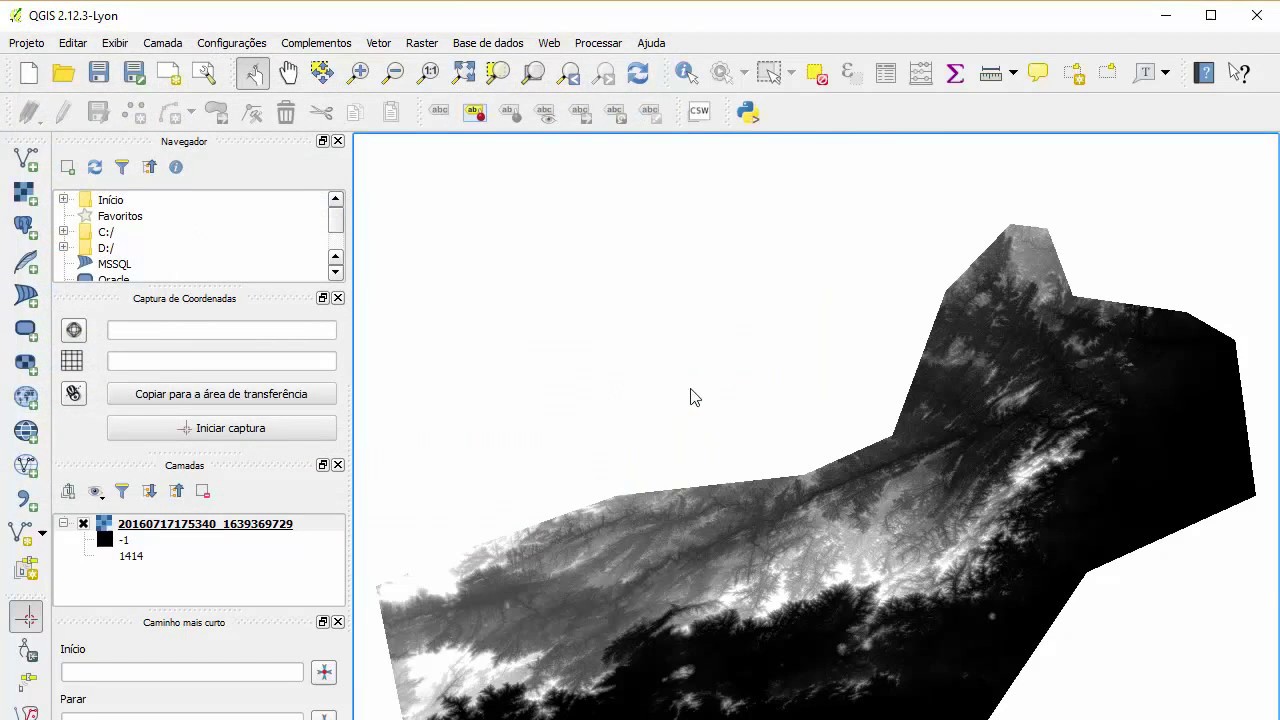1280x720 pixels.
Task: Open the attribute table
Action: [886, 73]
